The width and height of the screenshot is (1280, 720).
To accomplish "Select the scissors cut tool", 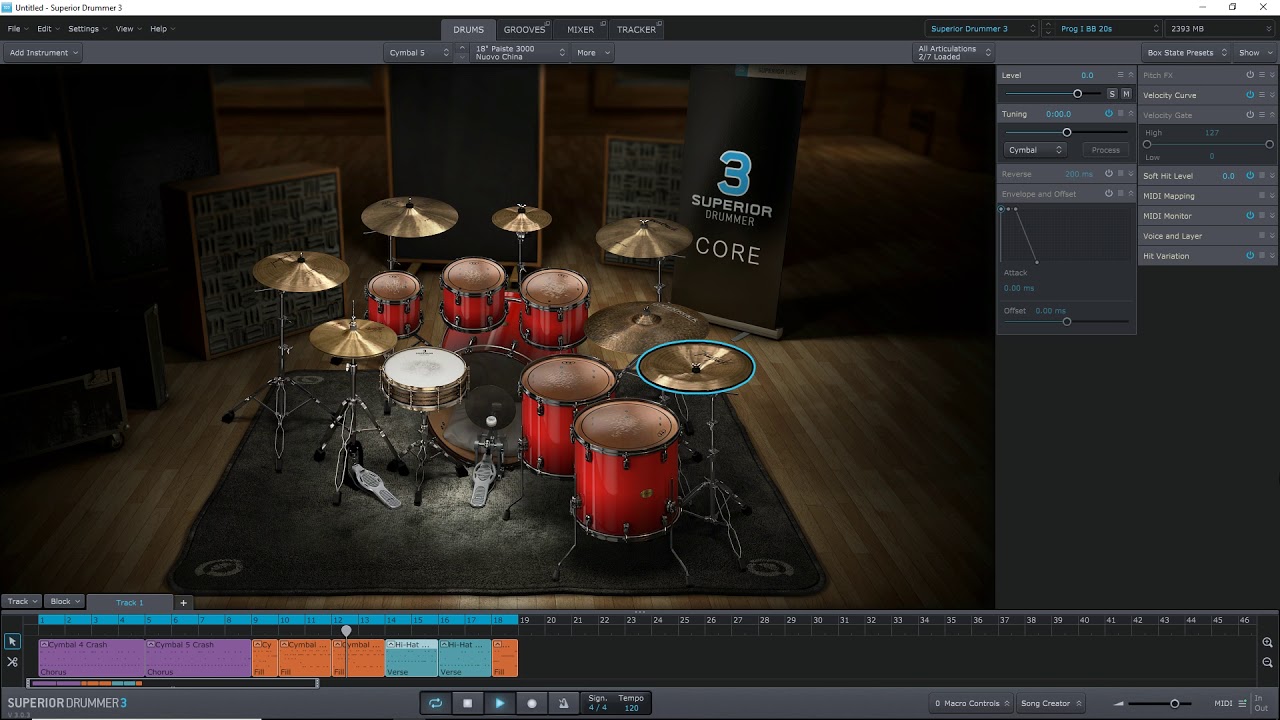I will pyautogui.click(x=12, y=662).
